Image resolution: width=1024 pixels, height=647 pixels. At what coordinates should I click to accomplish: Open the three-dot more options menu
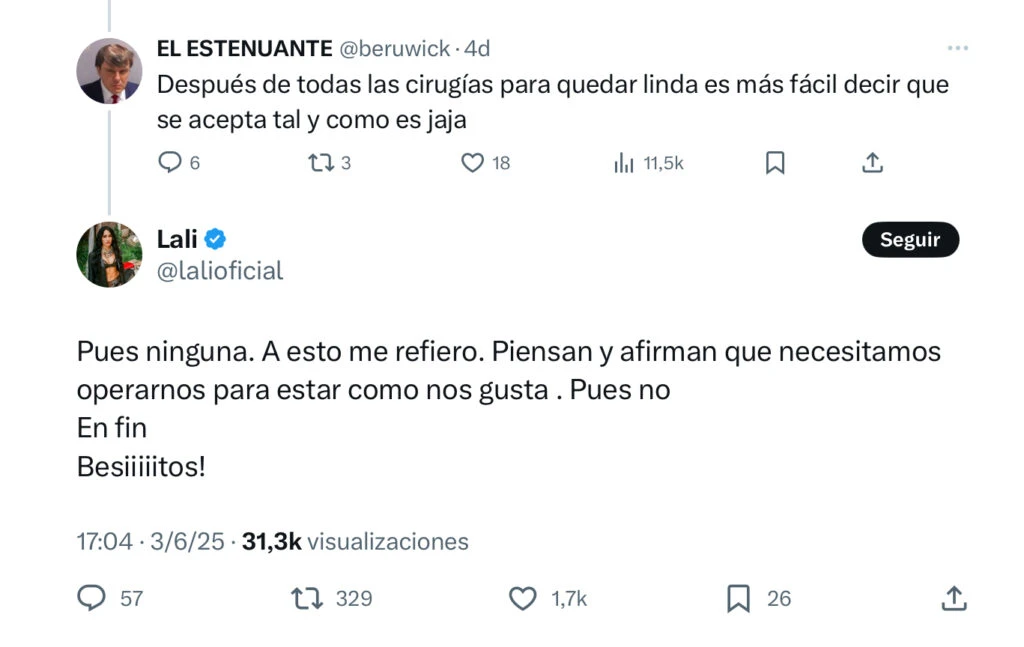pos(957,48)
